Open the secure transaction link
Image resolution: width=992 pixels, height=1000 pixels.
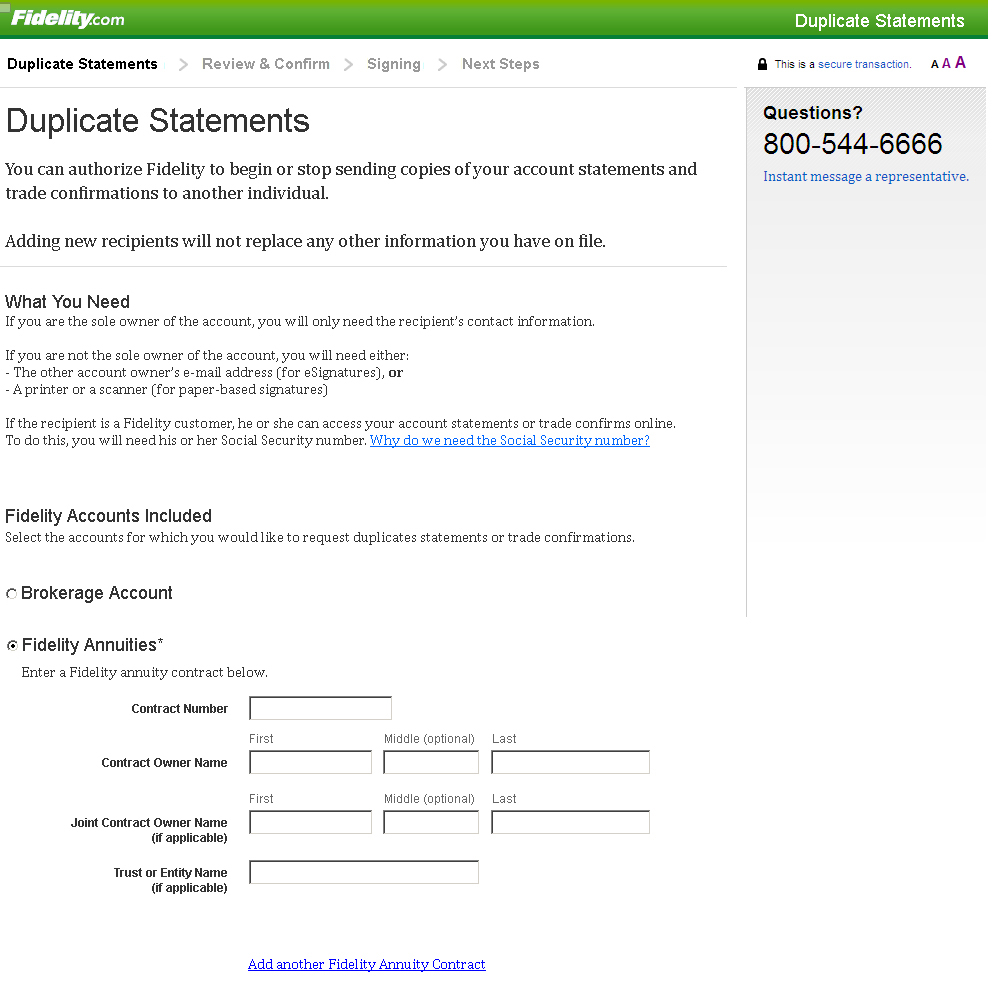pyautogui.click(x=864, y=64)
